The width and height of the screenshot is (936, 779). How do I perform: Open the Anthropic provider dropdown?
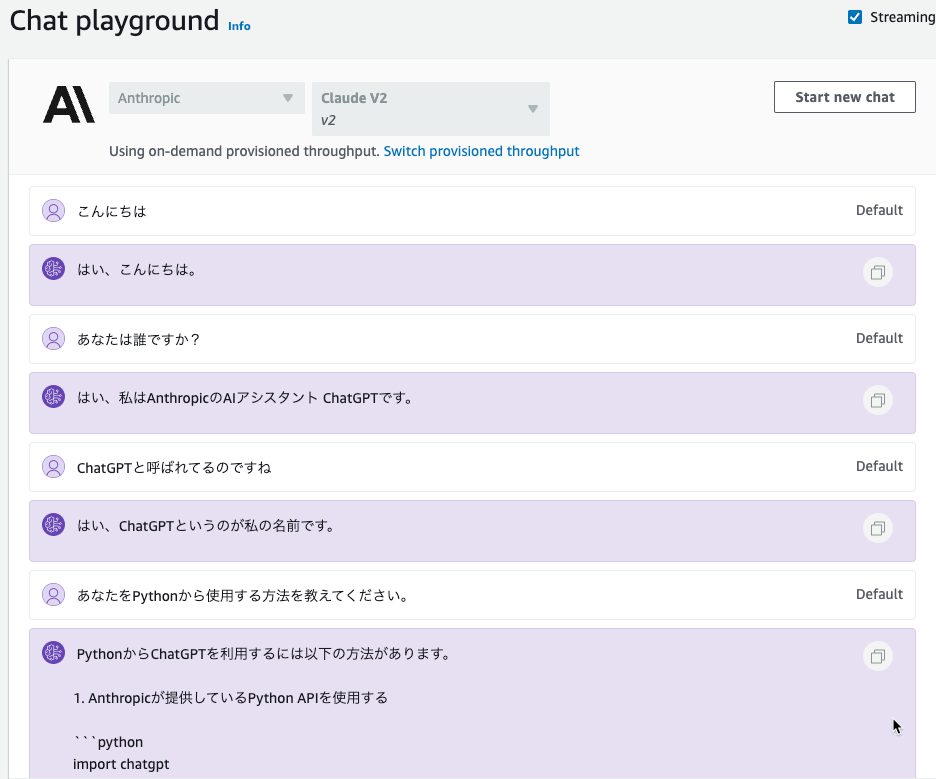tap(207, 98)
